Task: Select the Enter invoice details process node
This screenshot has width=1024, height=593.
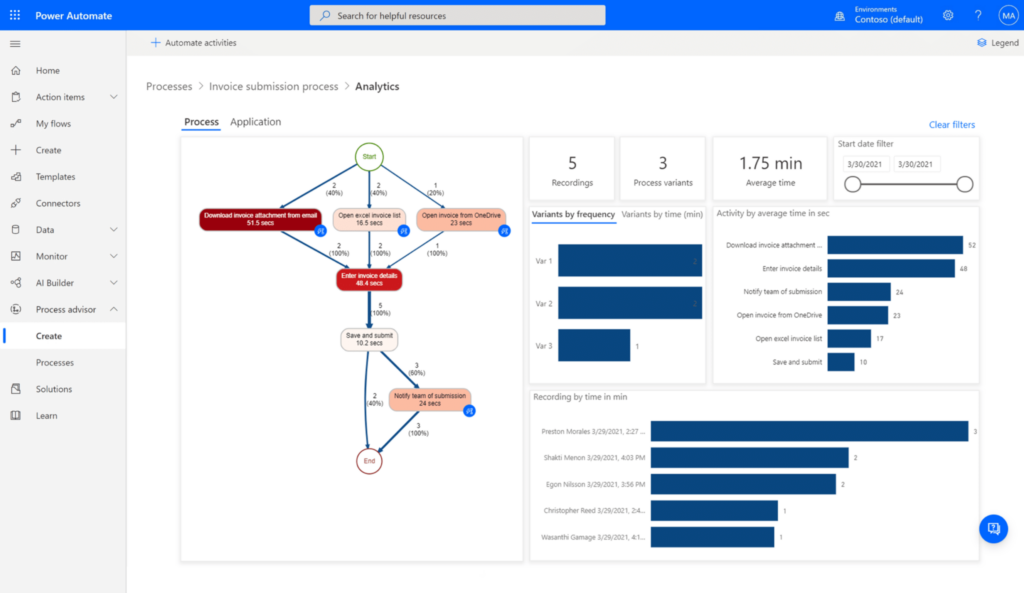Action: [369, 280]
